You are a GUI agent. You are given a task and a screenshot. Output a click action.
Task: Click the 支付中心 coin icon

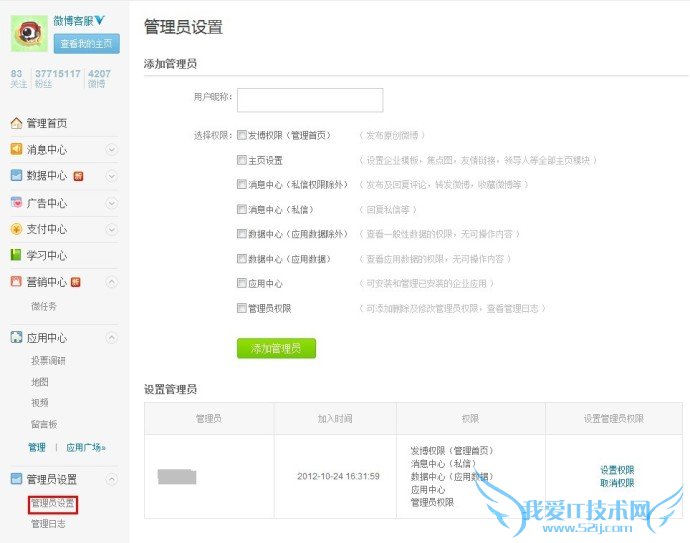[x=16, y=229]
